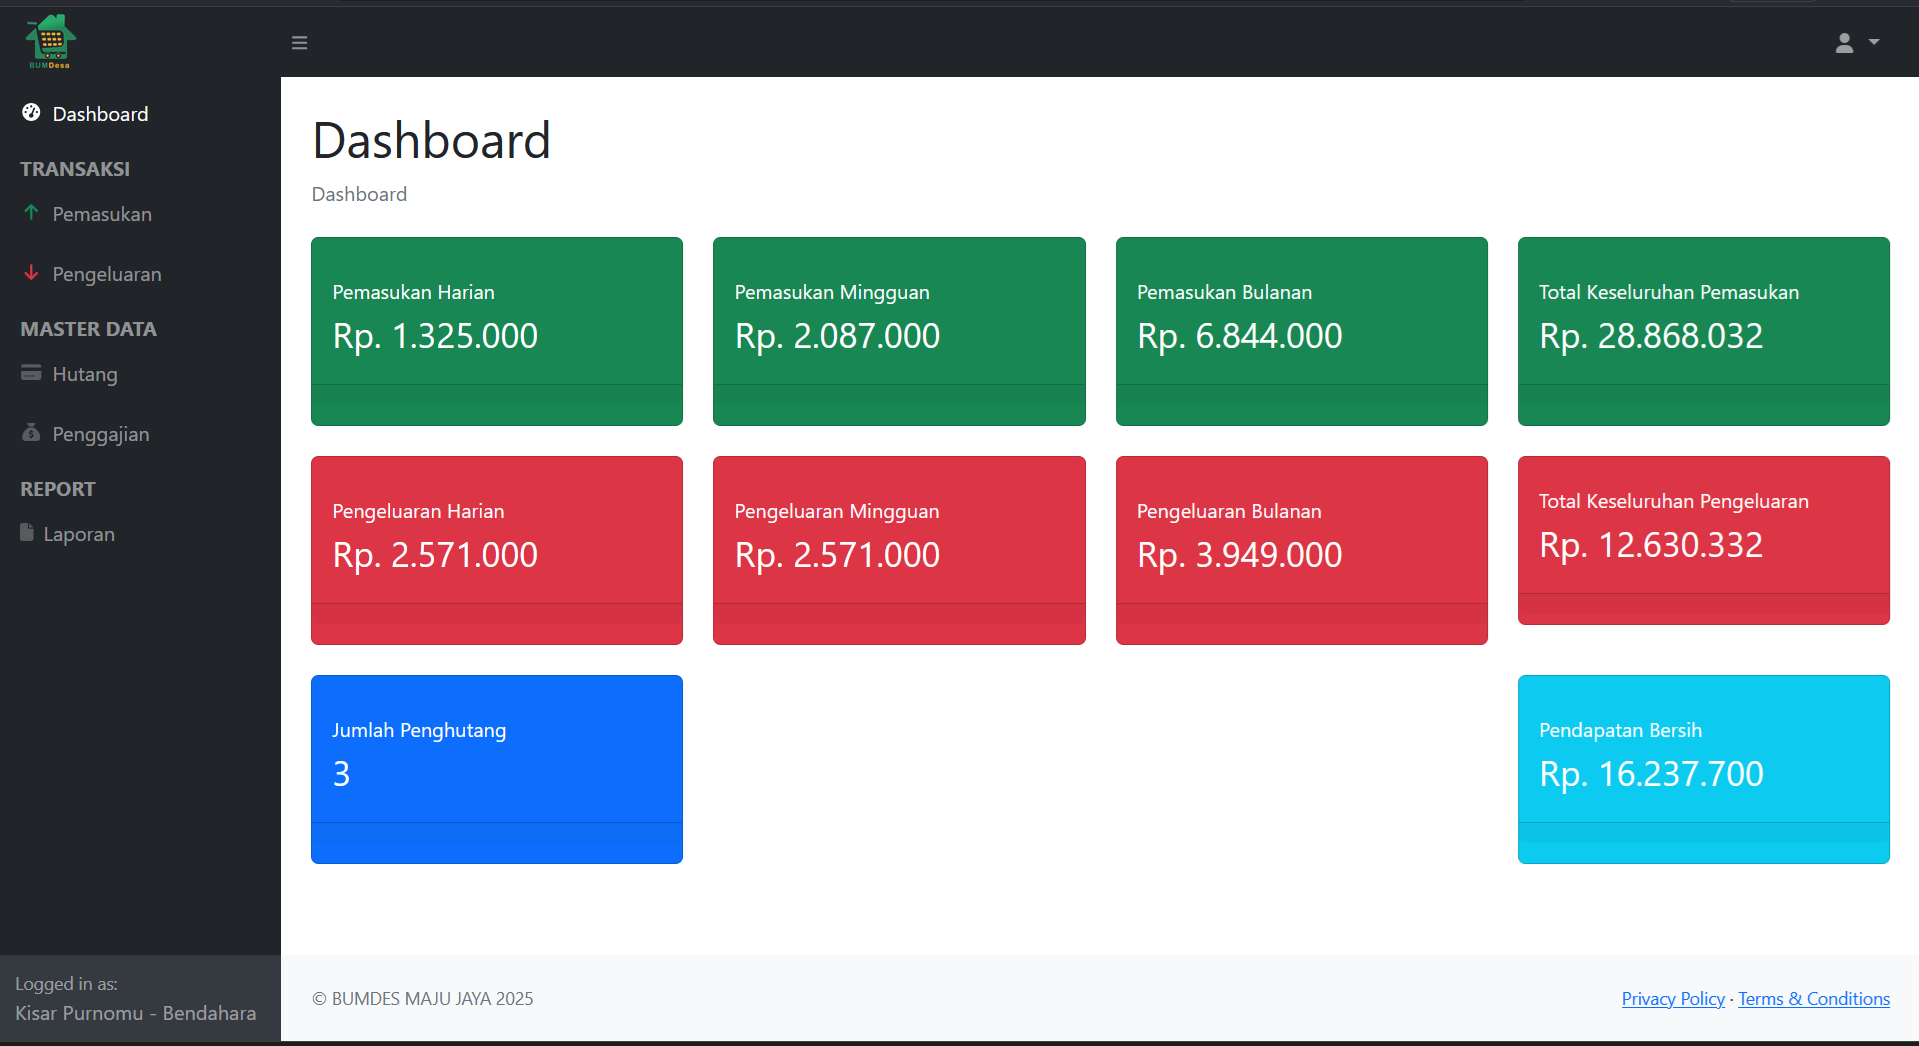
Task: Click the Pemasukan Harian label
Action: (413, 292)
